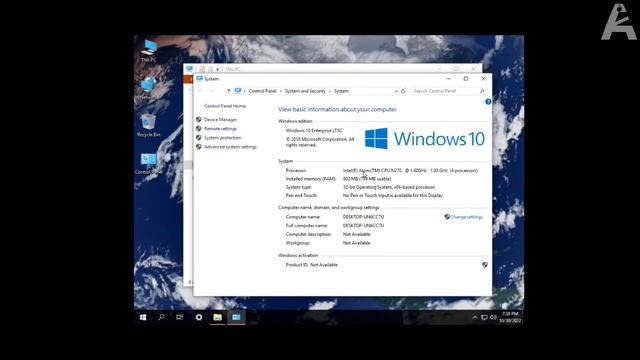Click the Processor value text
Screen dimensions: 640x360
coord(410,171)
